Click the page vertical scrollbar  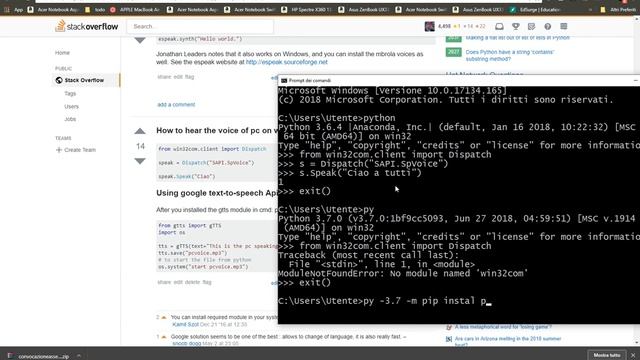click(x=637, y=181)
